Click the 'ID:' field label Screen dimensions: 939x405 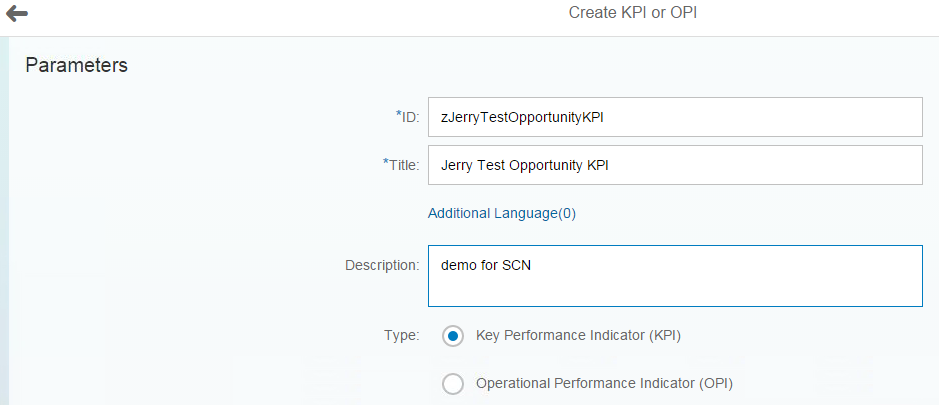pos(411,117)
